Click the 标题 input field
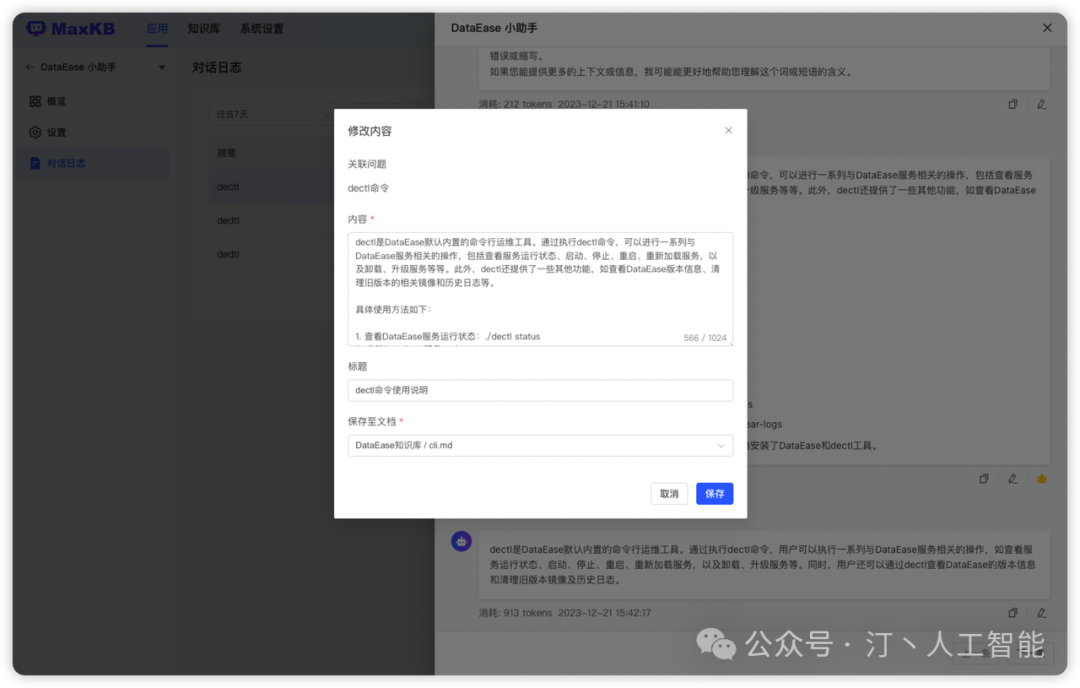 point(540,390)
